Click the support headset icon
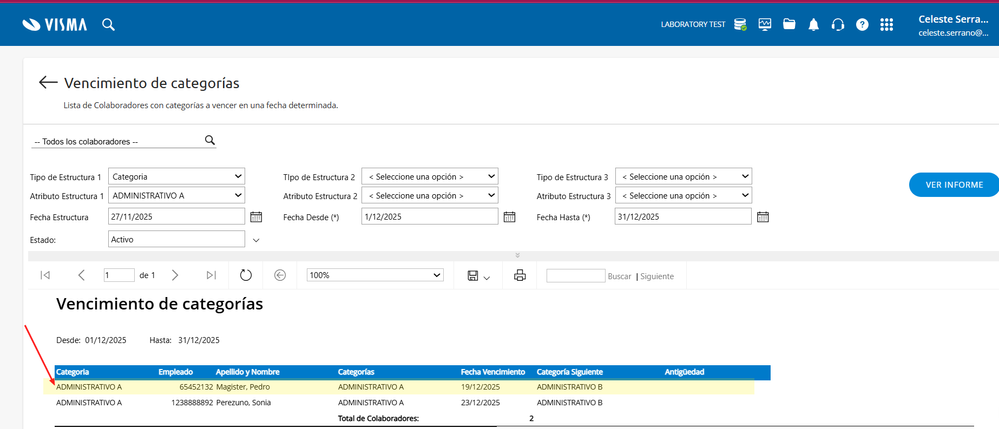 pyautogui.click(x=838, y=25)
